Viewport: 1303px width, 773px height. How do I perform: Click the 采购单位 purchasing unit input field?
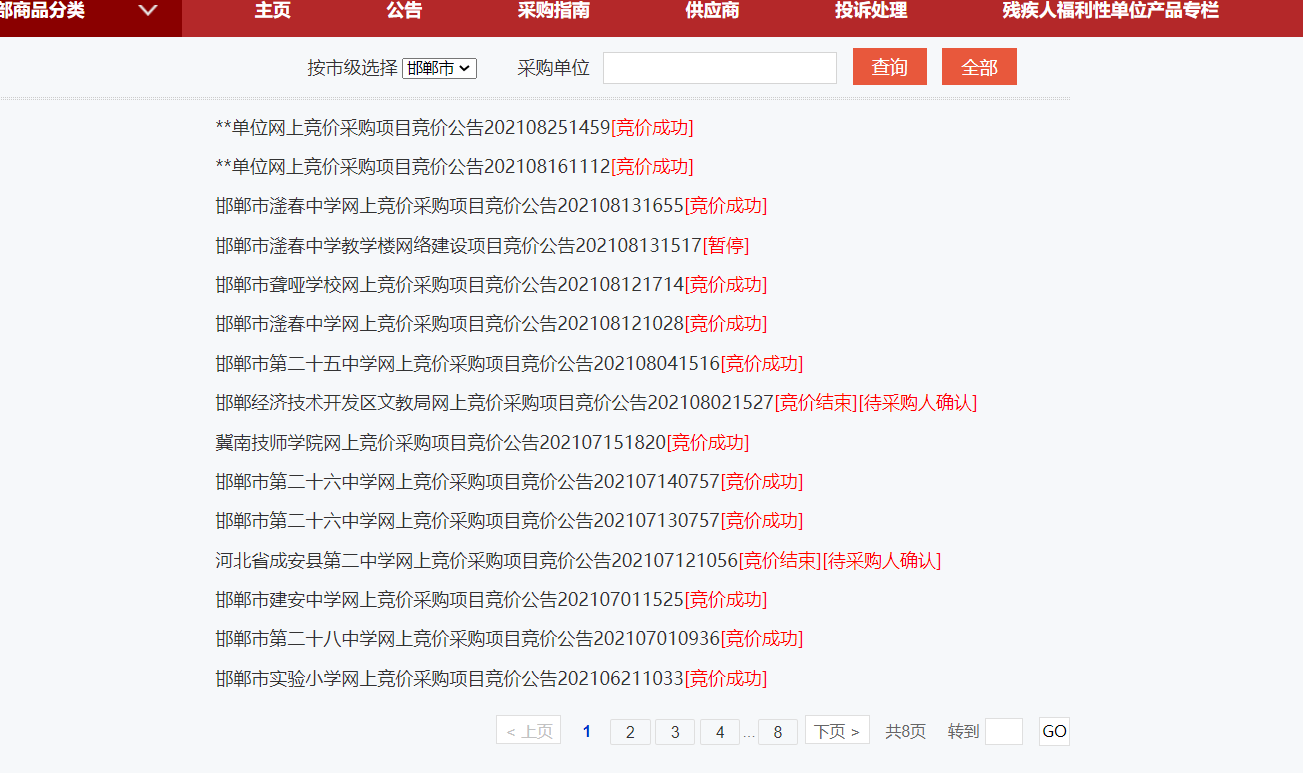[718, 67]
